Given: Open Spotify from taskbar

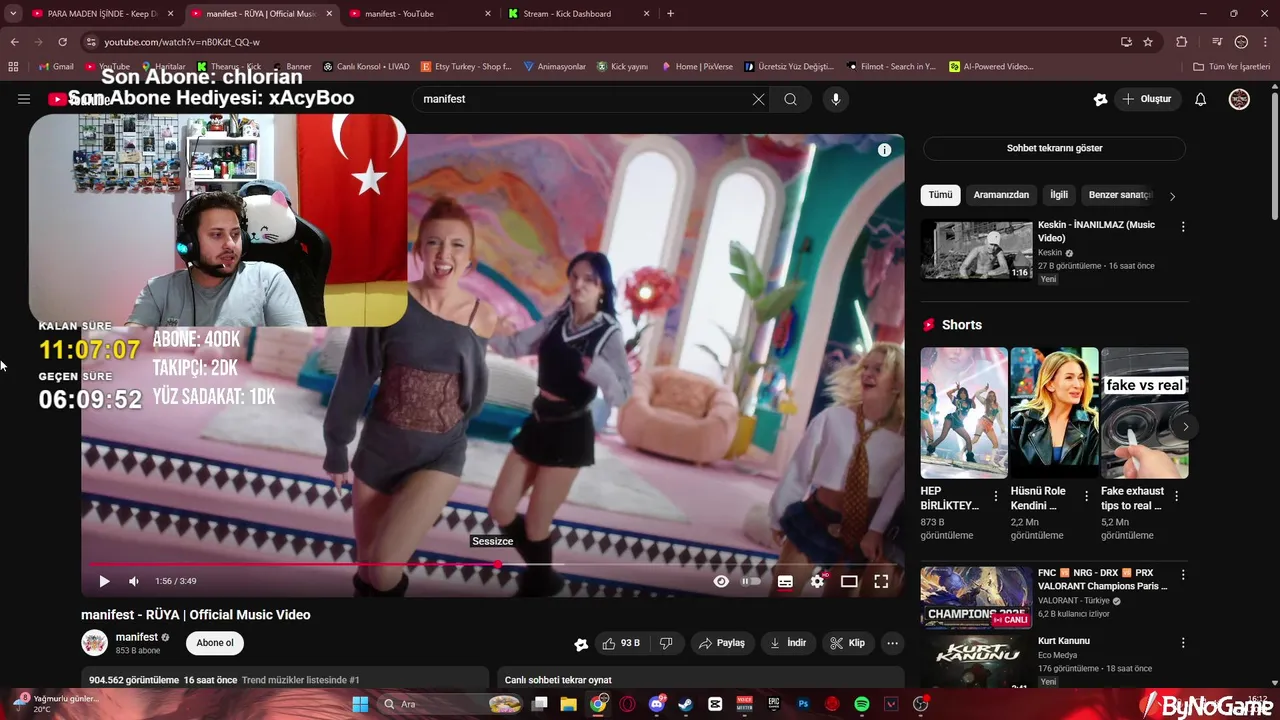Looking at the screenshot, I should point(862,704).
